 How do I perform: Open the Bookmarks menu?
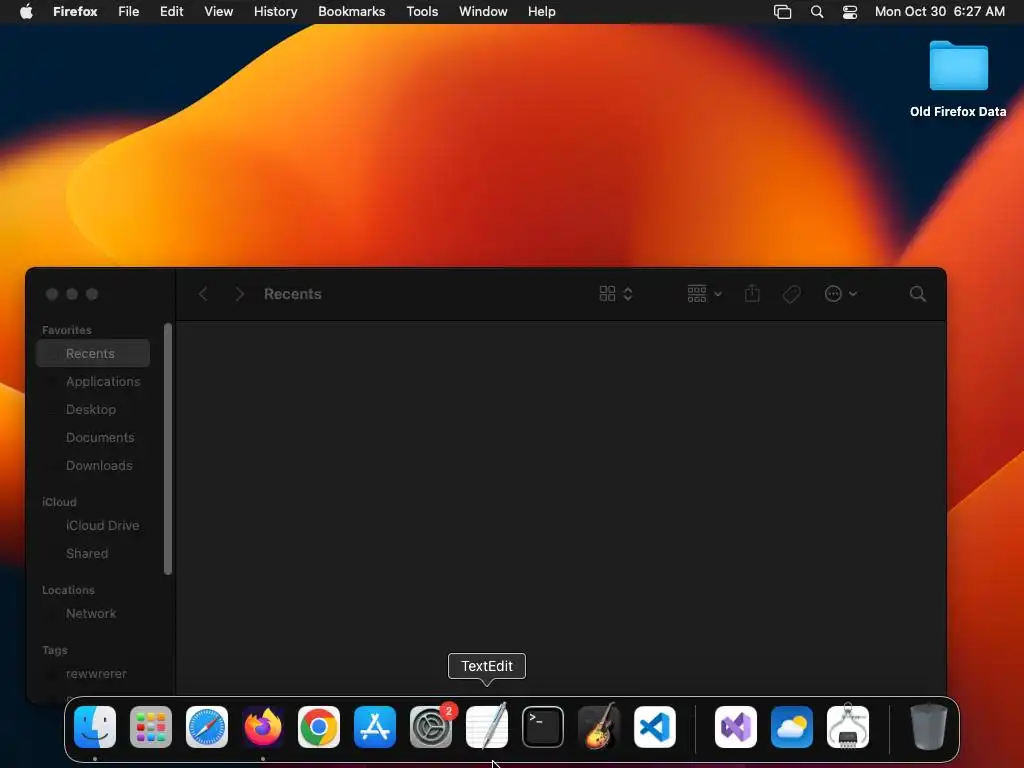coord(351,12)
